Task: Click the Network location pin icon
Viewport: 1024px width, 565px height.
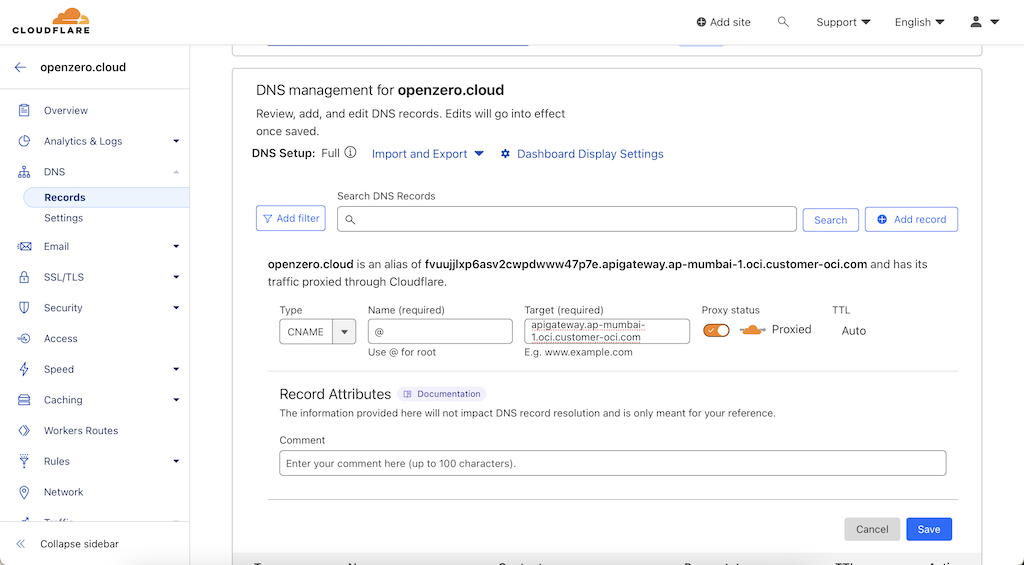Action: point(24,492)
